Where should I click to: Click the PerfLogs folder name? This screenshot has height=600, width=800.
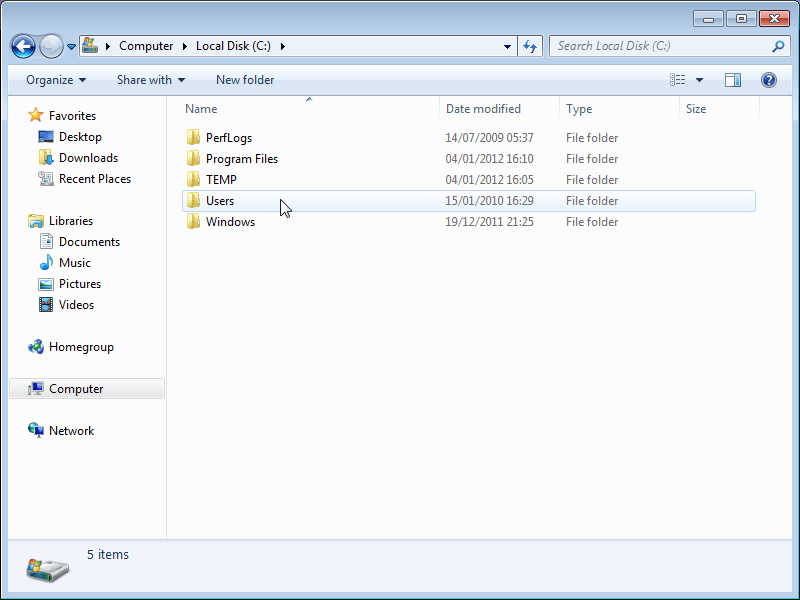[x=229, y=138]
